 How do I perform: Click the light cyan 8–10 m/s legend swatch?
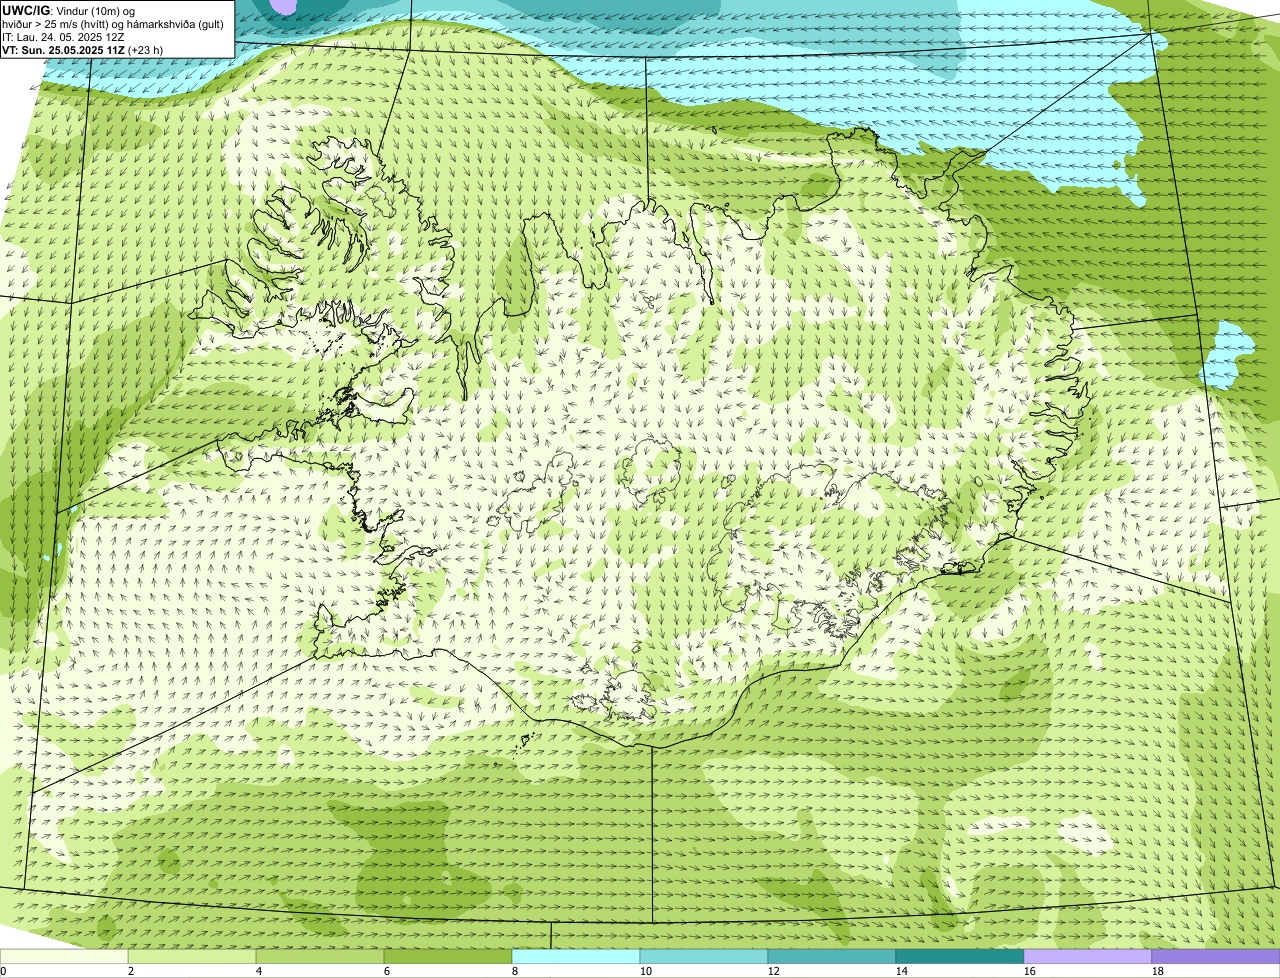pyautogui.click(x=576, y=957)
